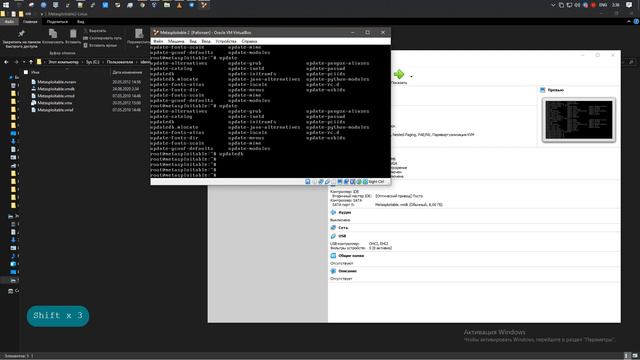Pin to Quick Access with pushpin icon
The height and width of the screenshot is (360, 640).
(x=21, y=33)
